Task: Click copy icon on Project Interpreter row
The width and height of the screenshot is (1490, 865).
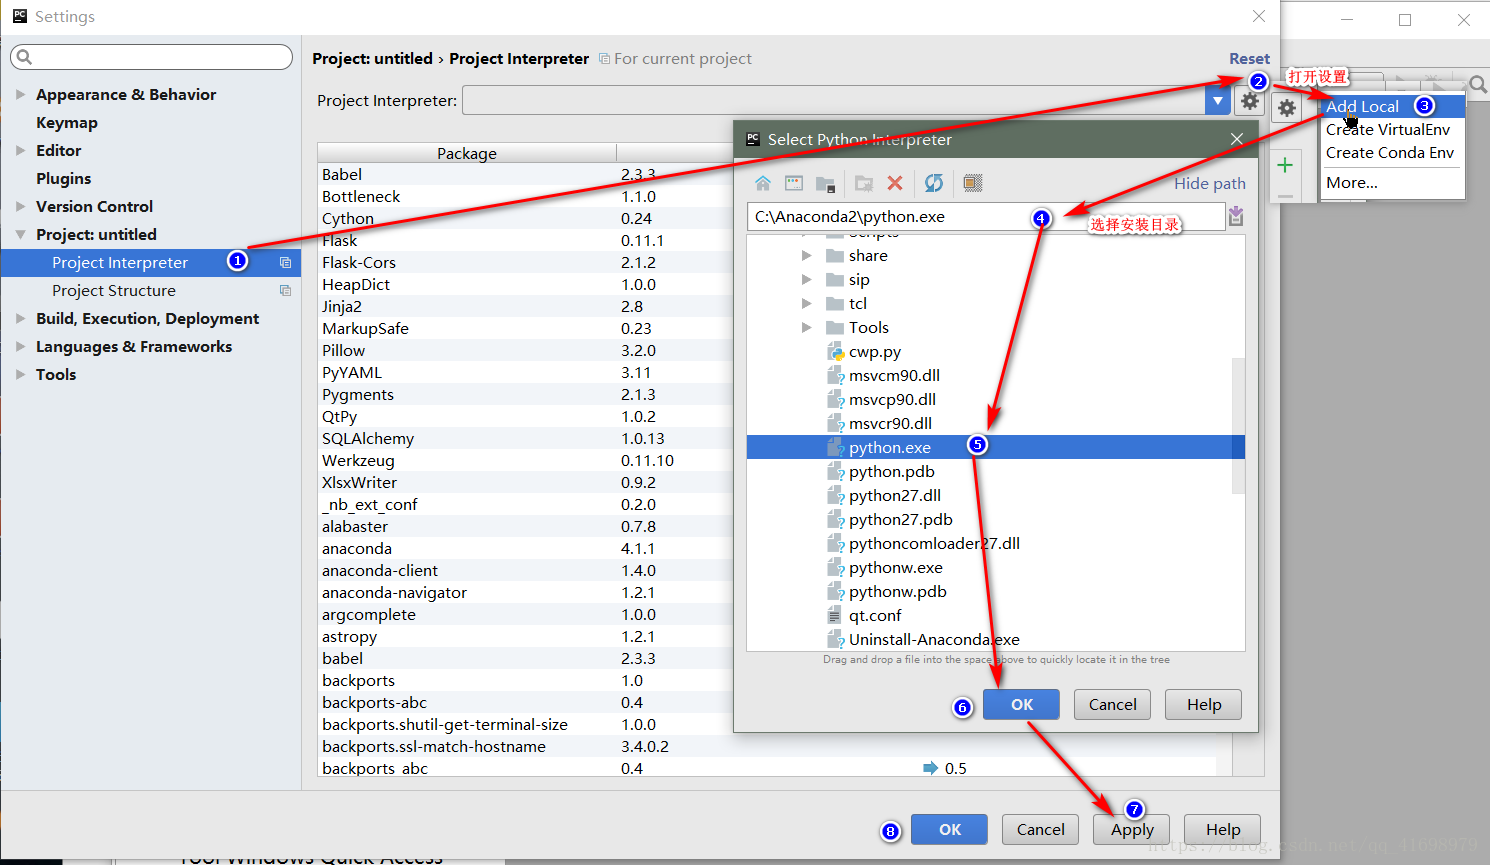Action: (285, 262)
